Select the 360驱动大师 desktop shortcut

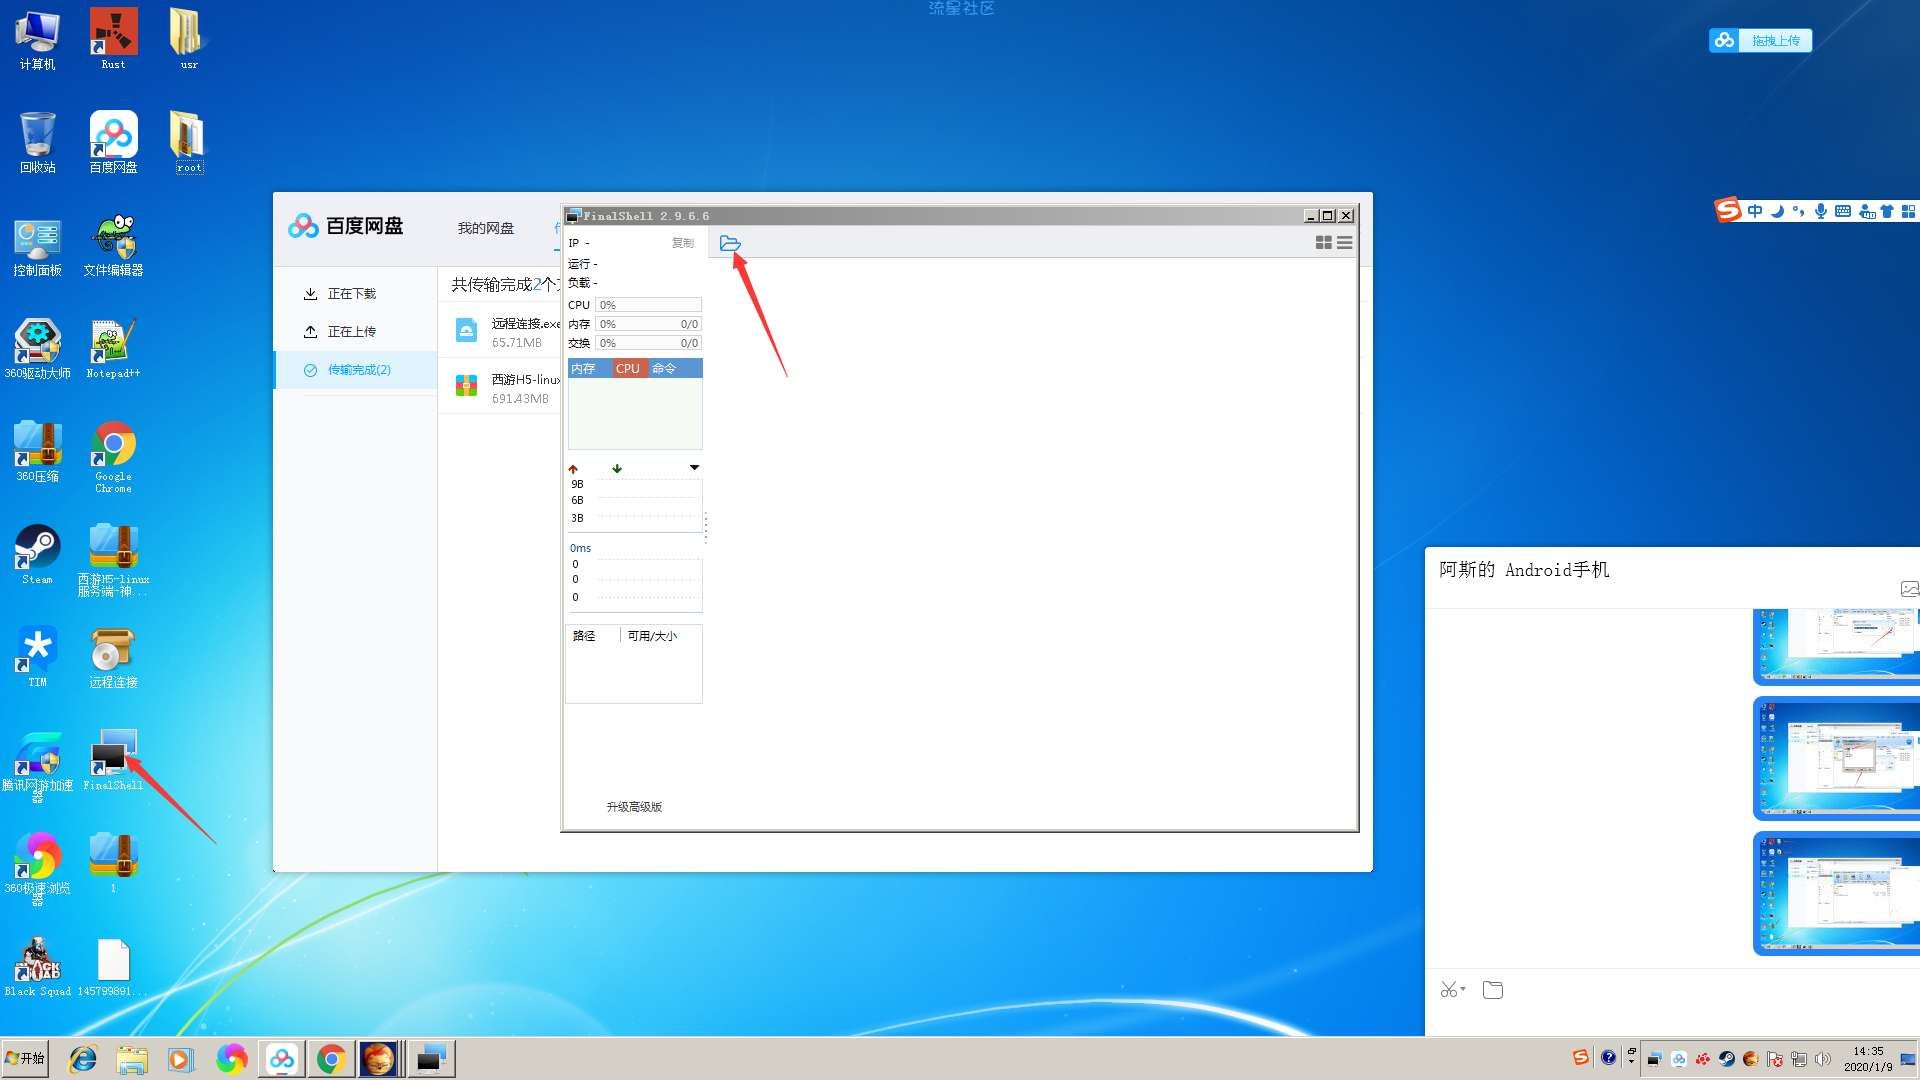pyautogui.click(x=37, y=349)
